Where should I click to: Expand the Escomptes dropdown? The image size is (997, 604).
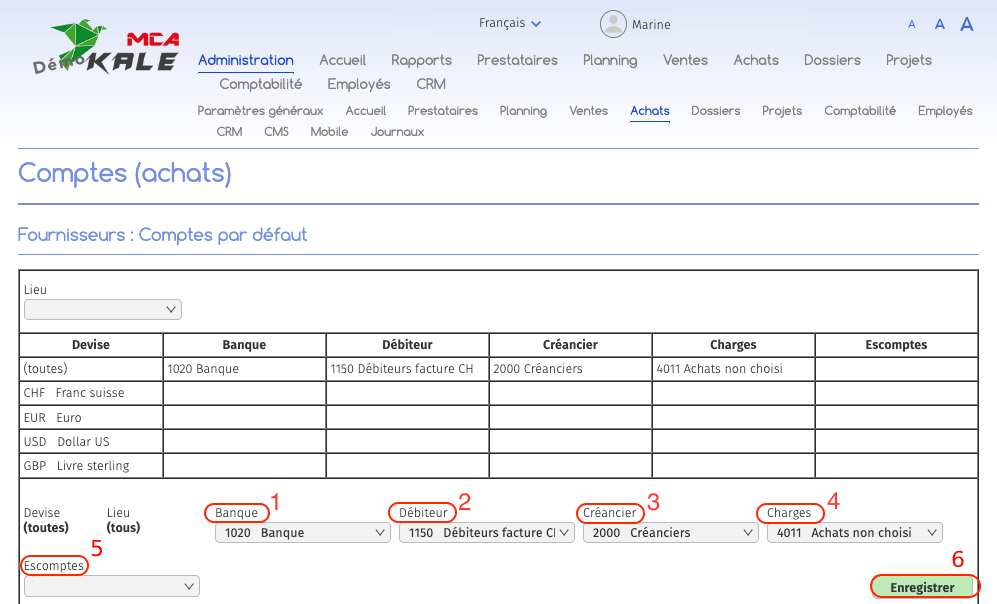[111, 586]
